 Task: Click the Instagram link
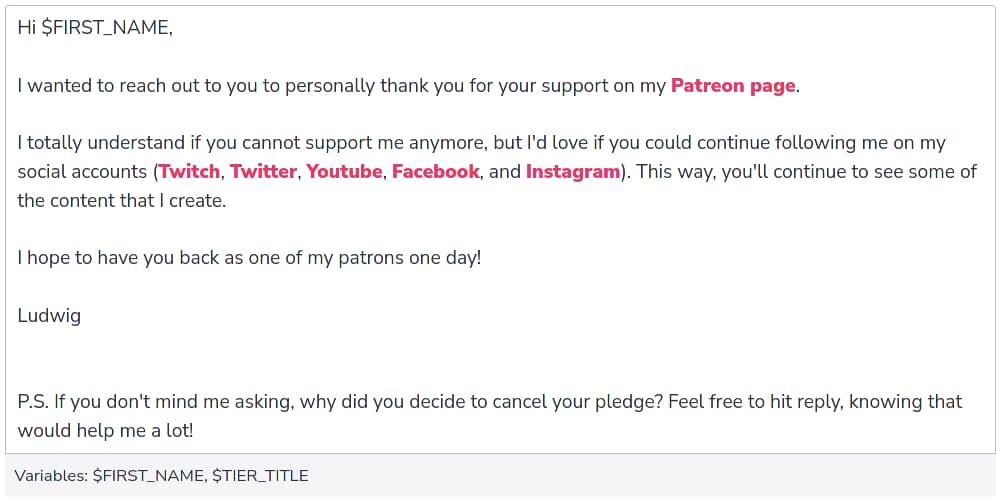point(573,171)
